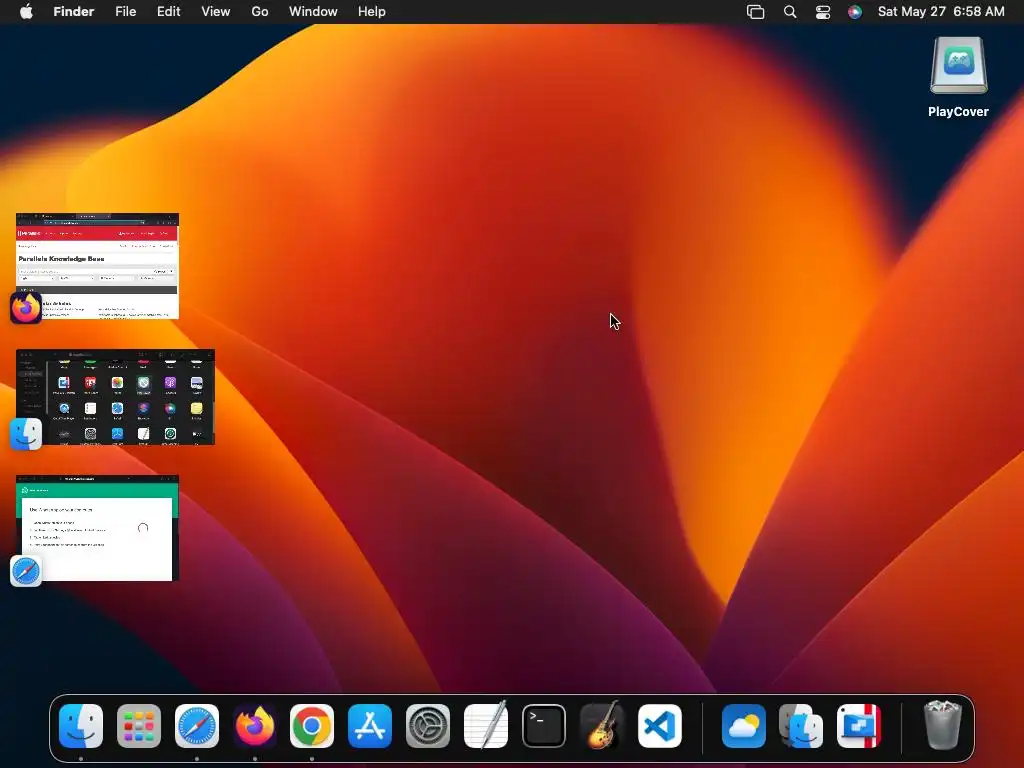Open the Weather app from the Dock
Viewport: 1024px width, 768px height.
click(x=744, y=726)
